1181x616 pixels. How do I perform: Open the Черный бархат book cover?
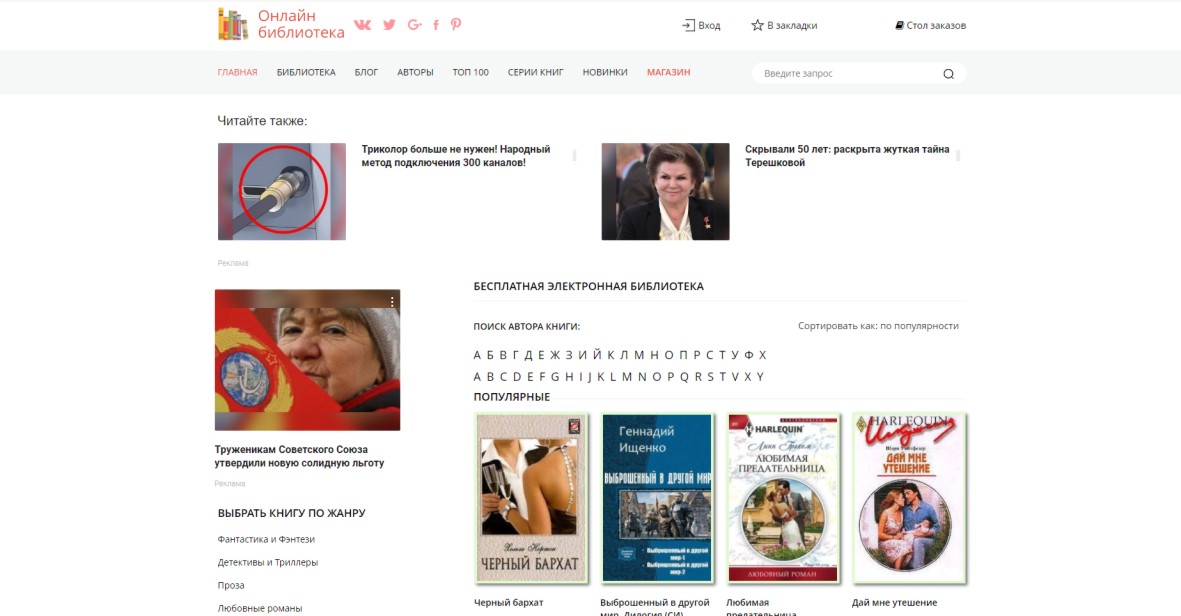[530, 498]
